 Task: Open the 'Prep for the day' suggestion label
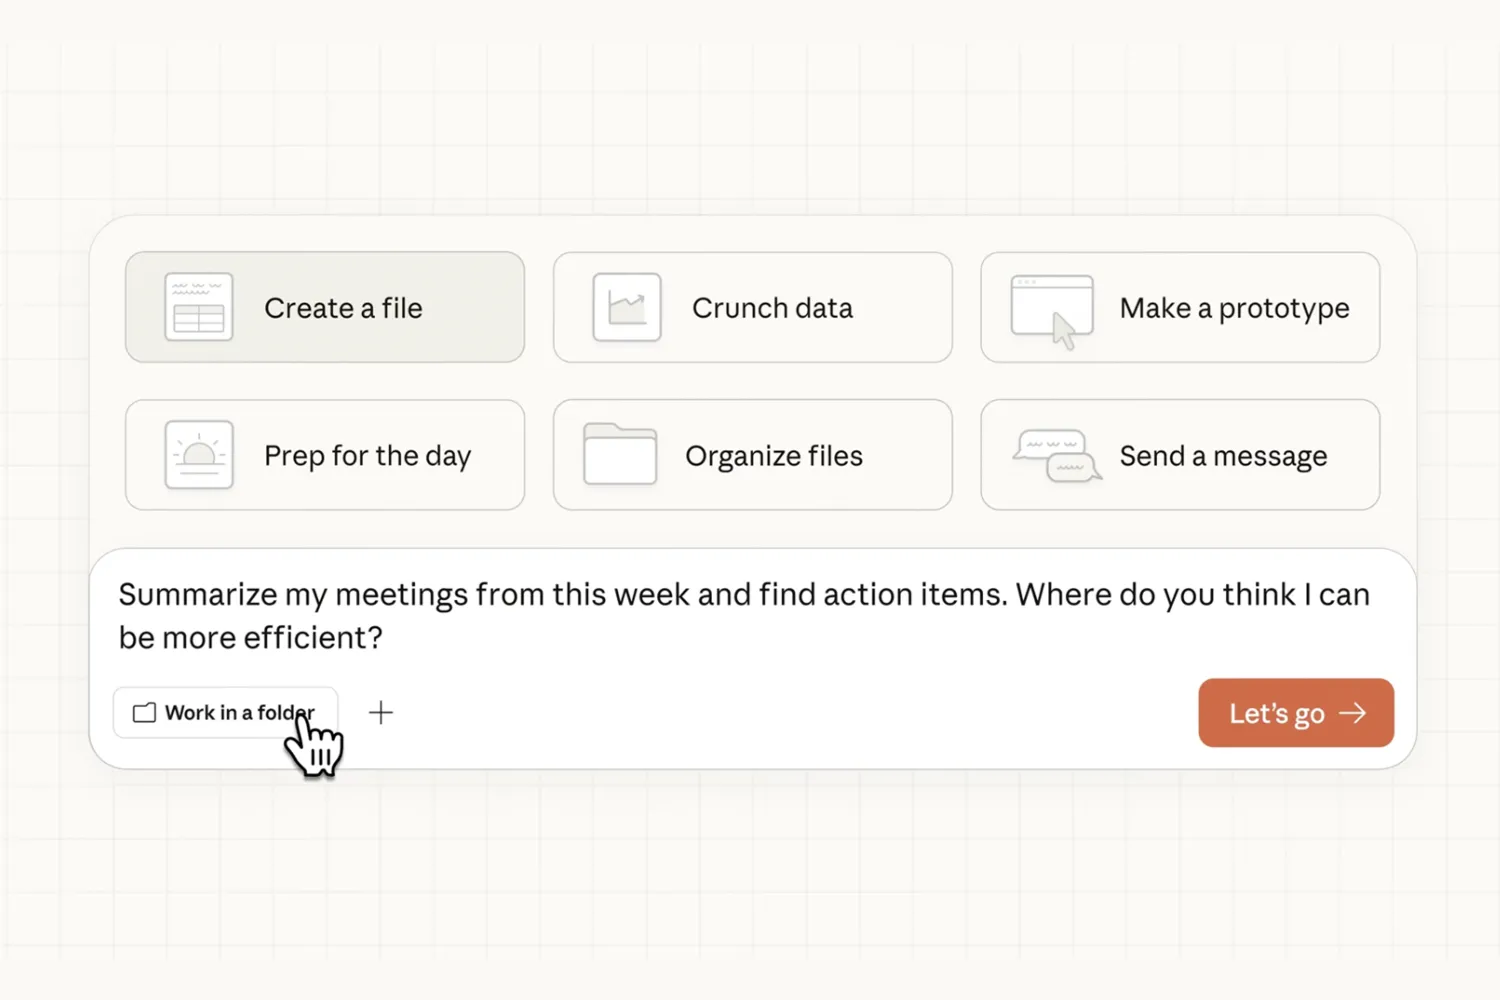click(367, 456)
